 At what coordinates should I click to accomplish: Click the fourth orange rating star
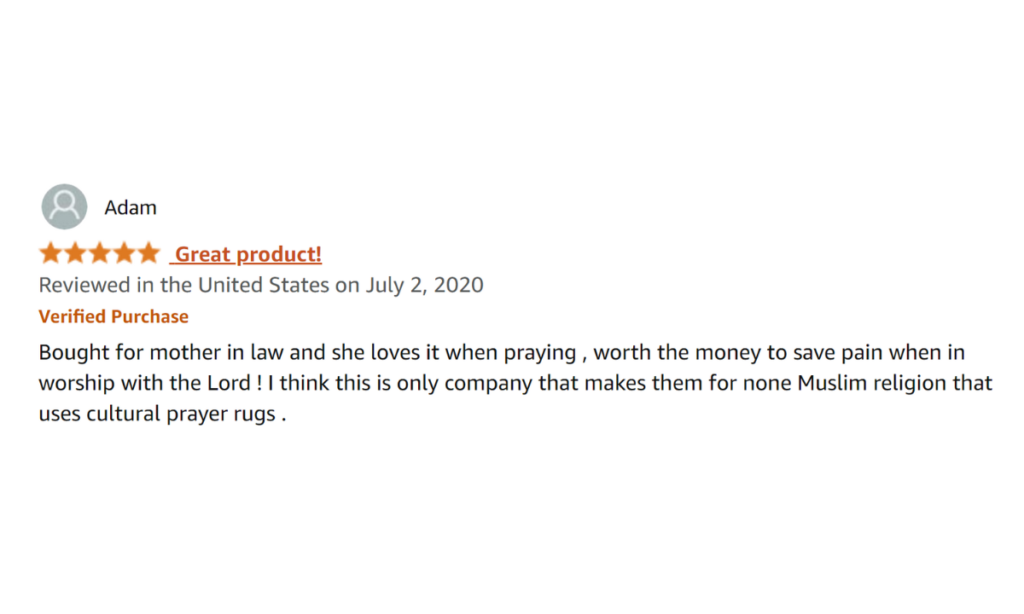123,254
